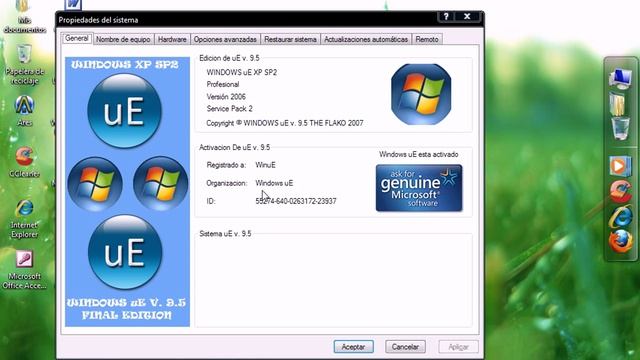Close the Propiedades del sistema dialog
The height and width of the screenshot is (360, 640).
click(x=467, y=16)
